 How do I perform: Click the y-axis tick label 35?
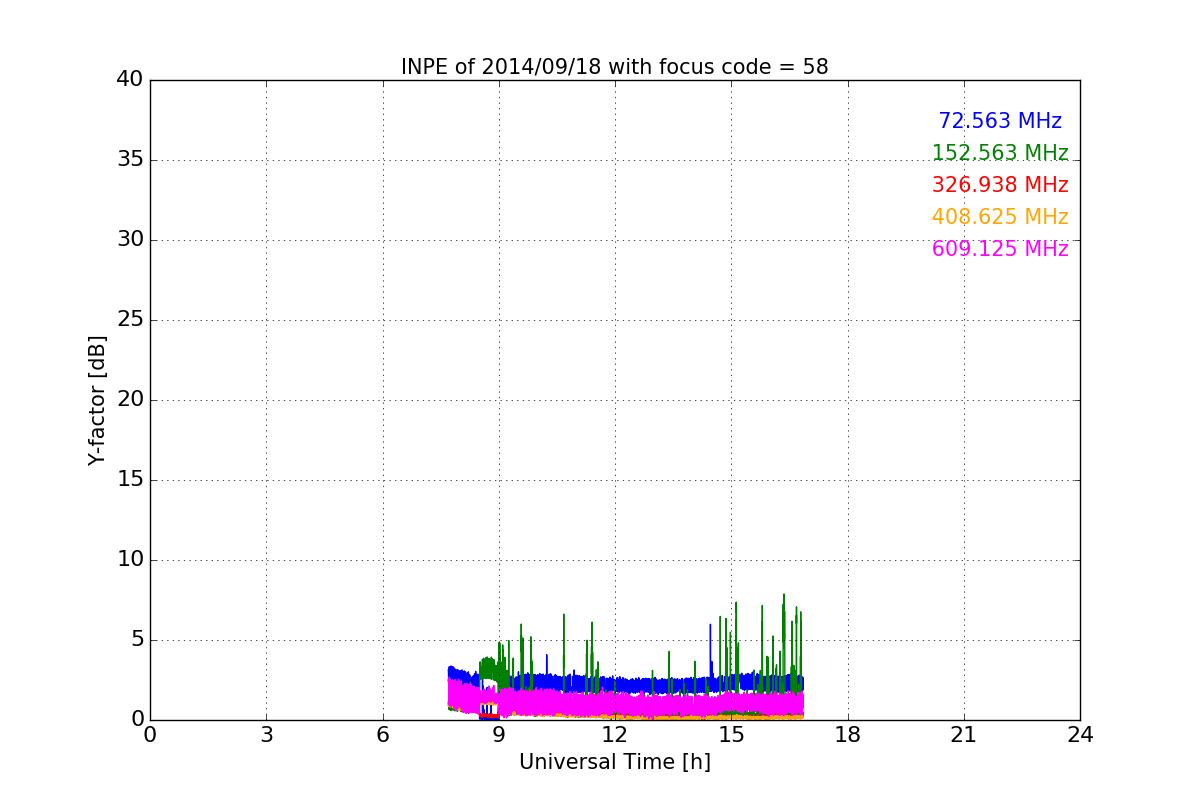pyautogui.click(x=130, y=159)
